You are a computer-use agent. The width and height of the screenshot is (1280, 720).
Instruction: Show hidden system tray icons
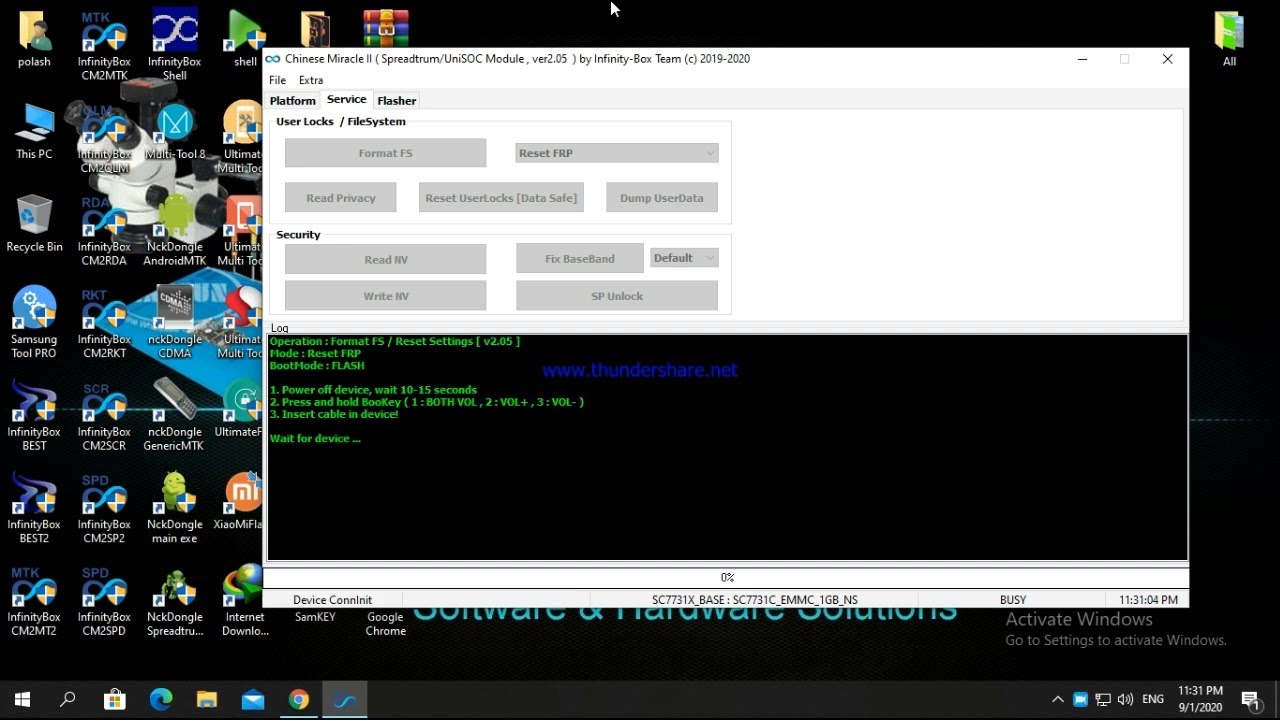tap(1058, 700)
